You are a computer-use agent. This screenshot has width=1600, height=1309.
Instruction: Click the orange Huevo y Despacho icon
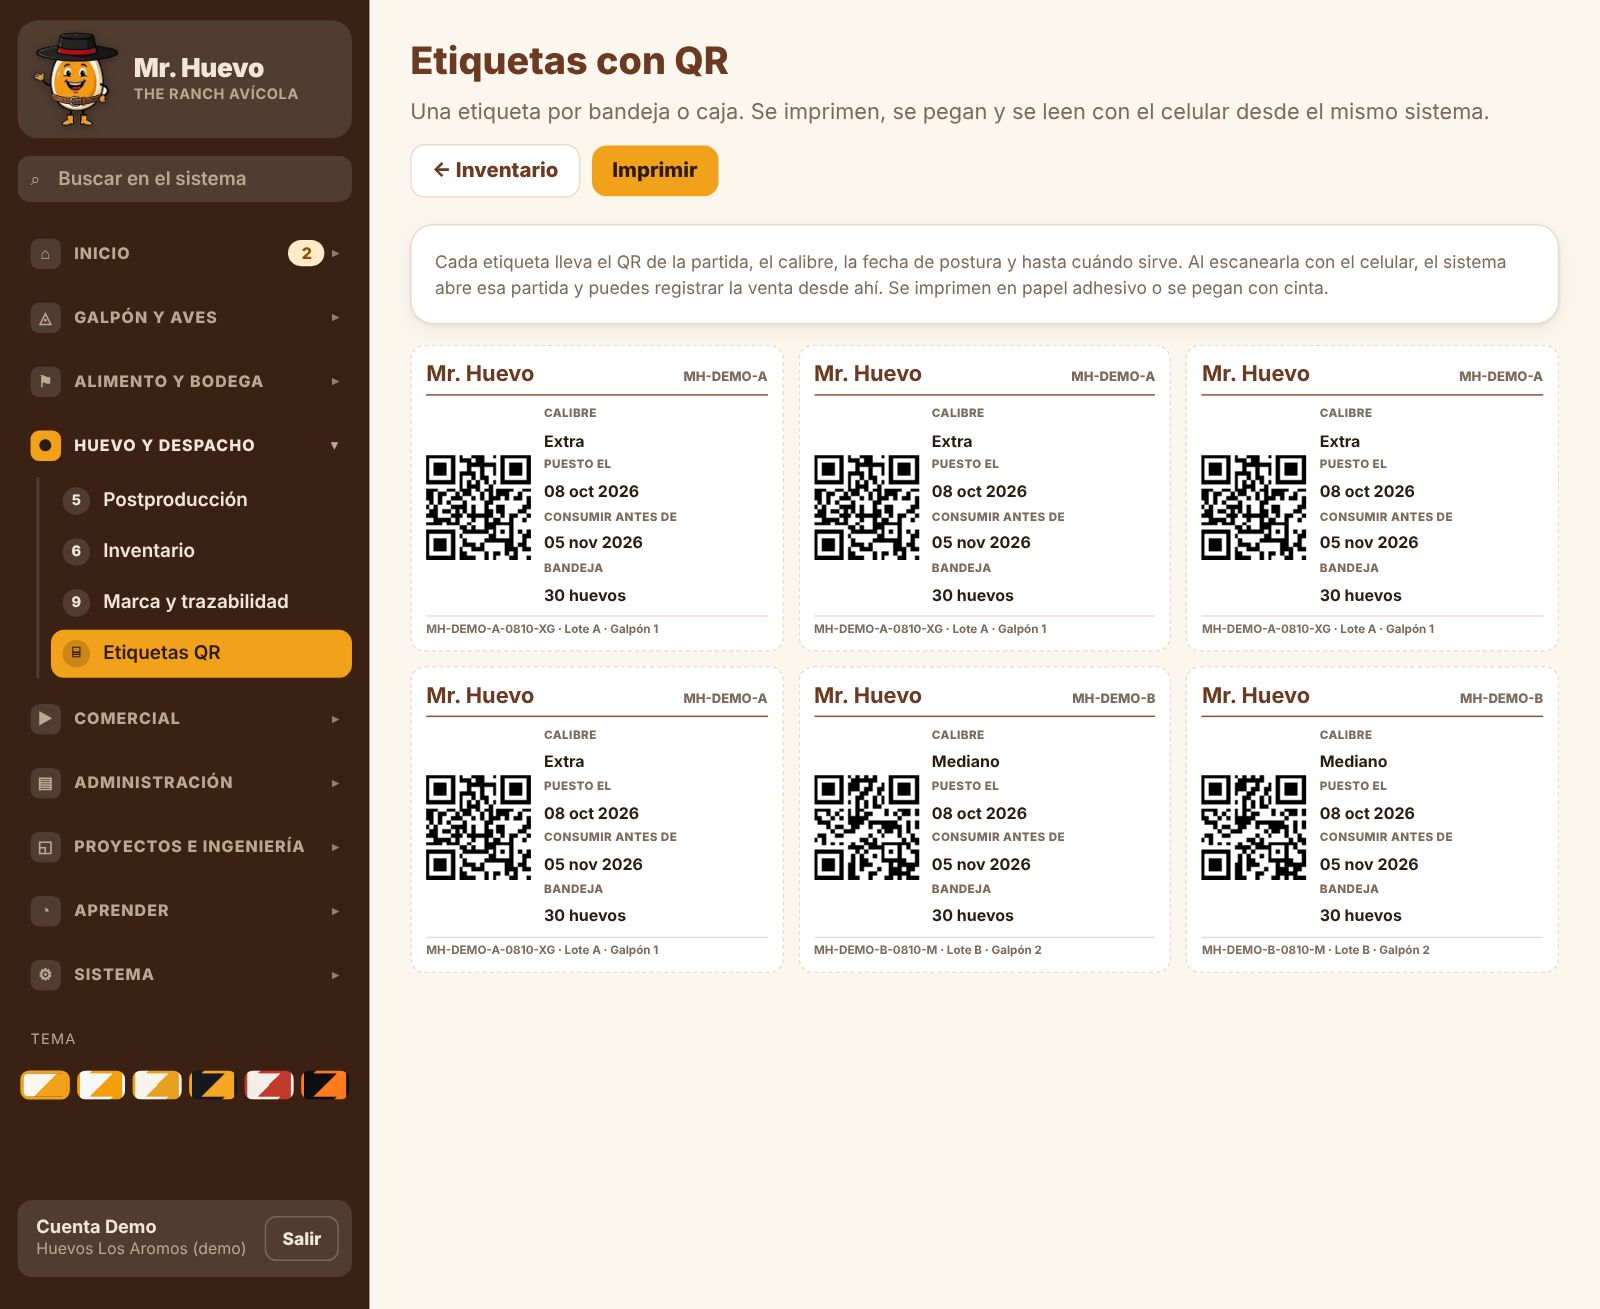click(45, 446)
